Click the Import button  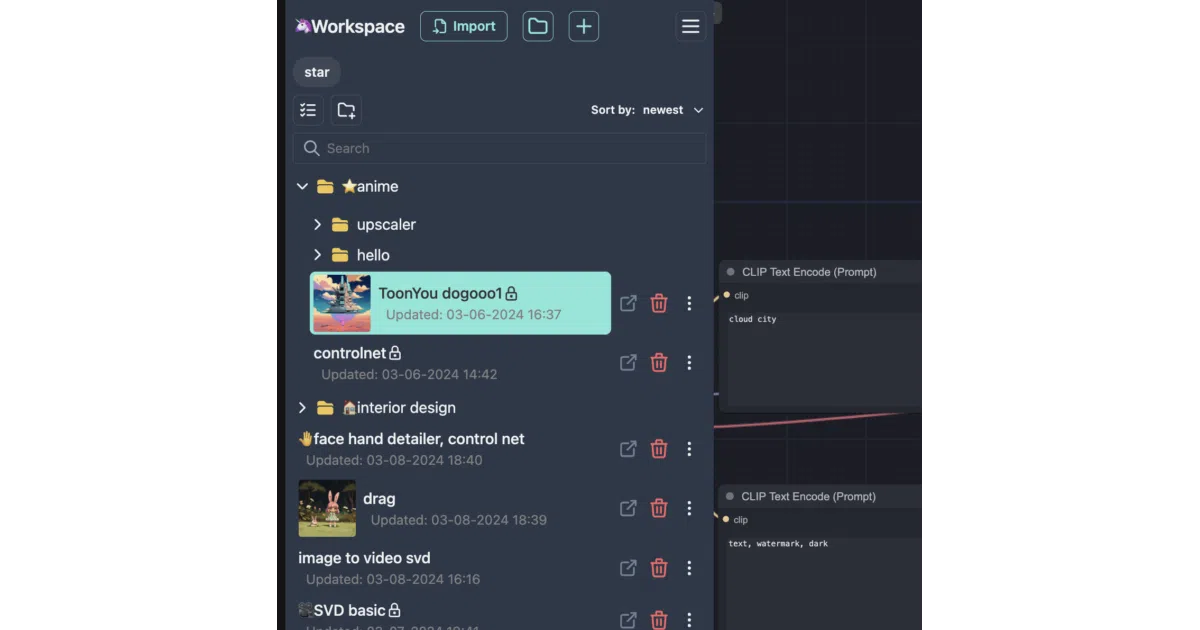click(463, 26)
